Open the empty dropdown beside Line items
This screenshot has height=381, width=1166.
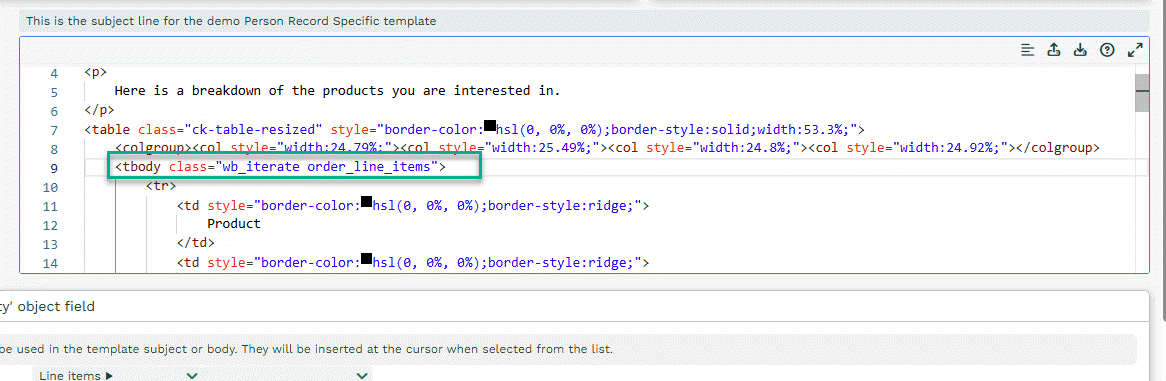click(x=286, y=376)
